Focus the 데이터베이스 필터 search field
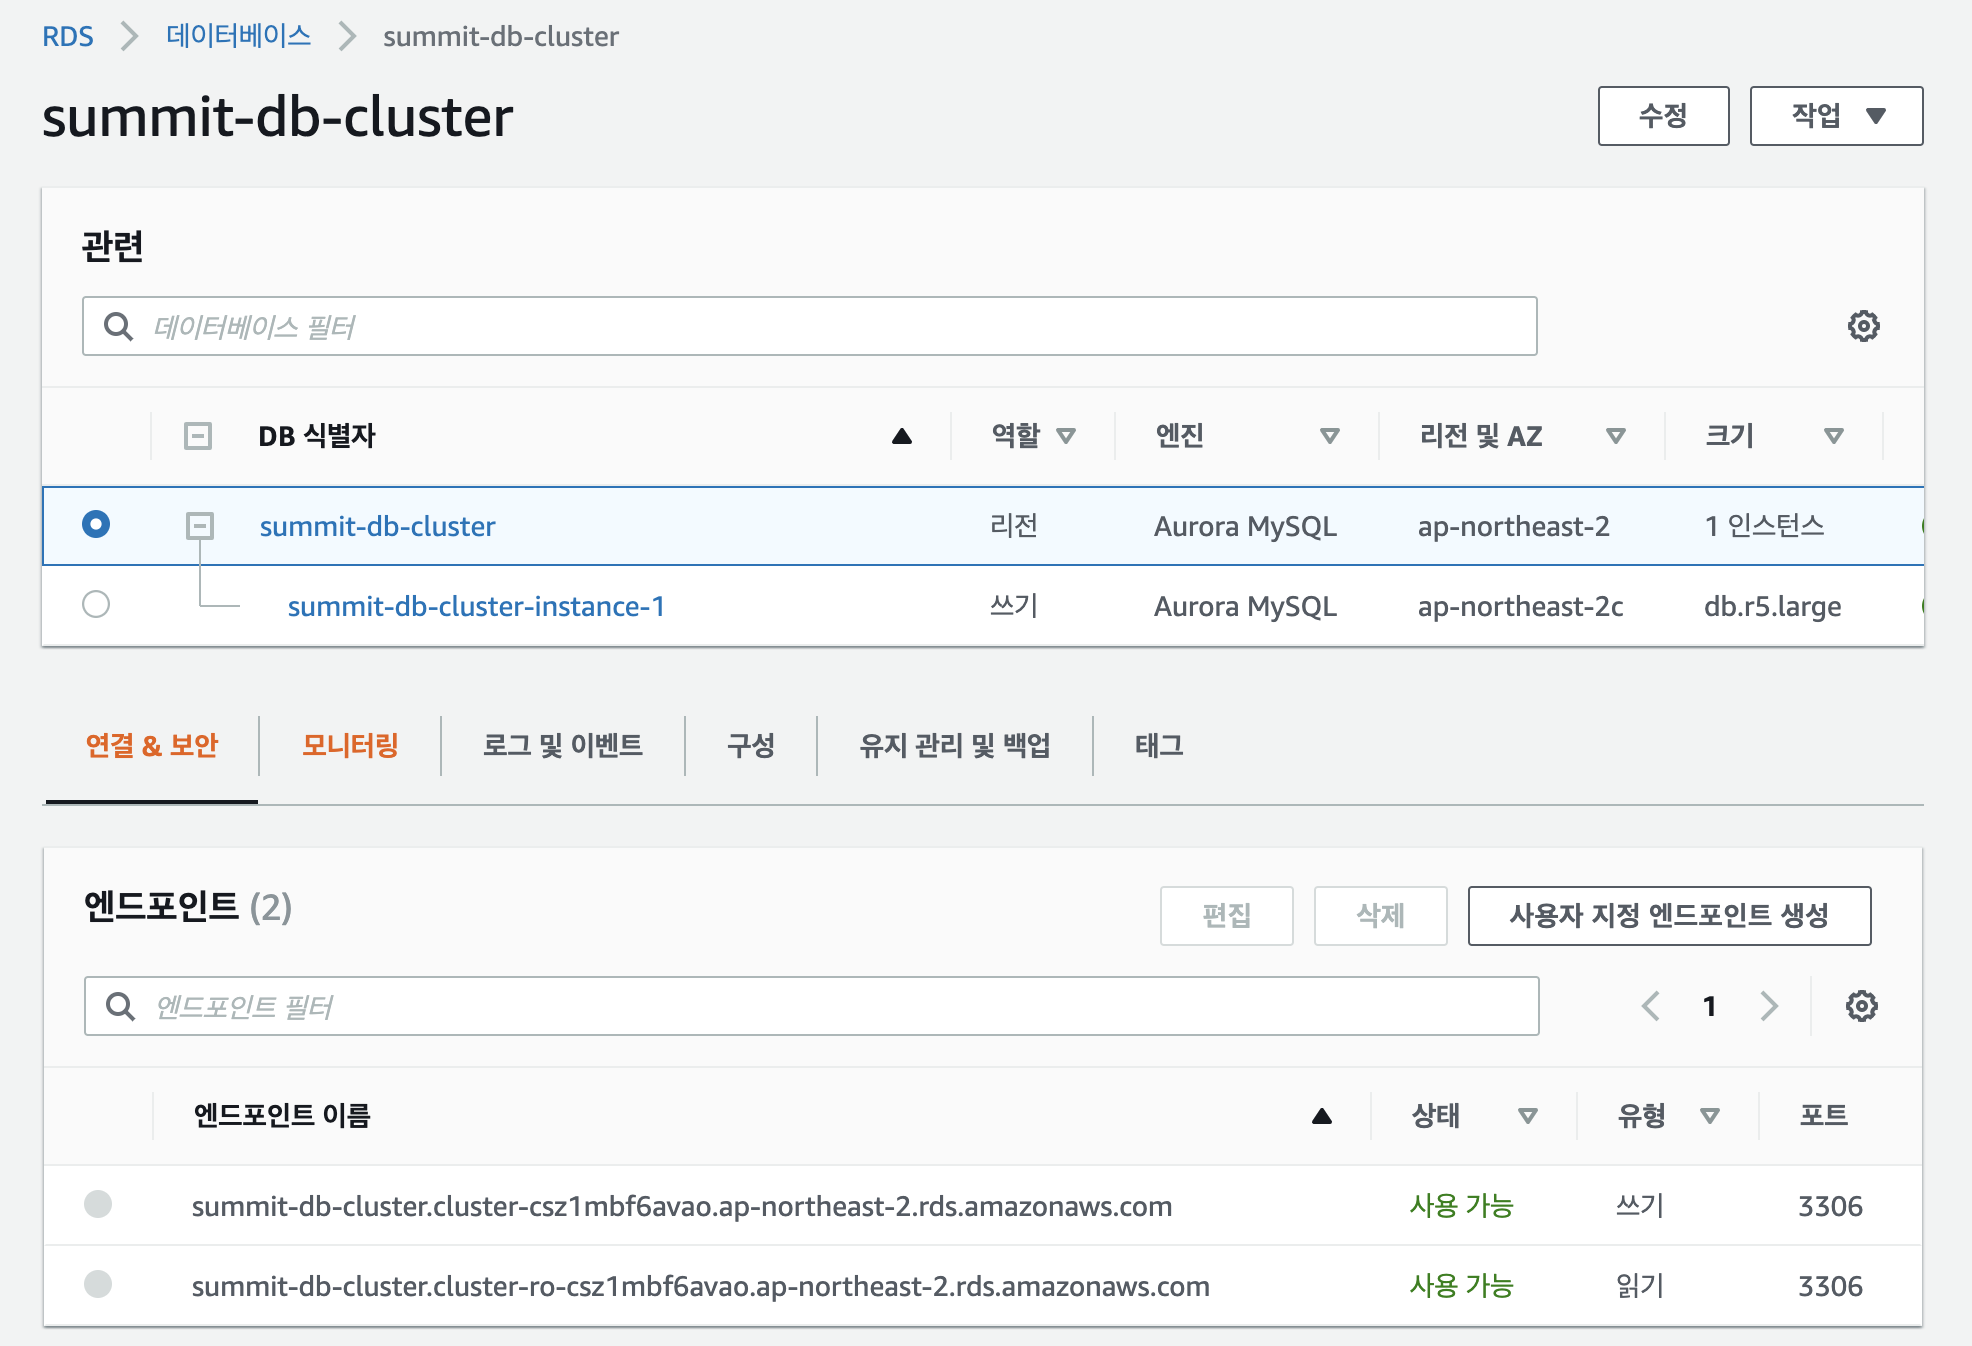The width and height of the screenshot is (1972, 1346). [810, 326]
